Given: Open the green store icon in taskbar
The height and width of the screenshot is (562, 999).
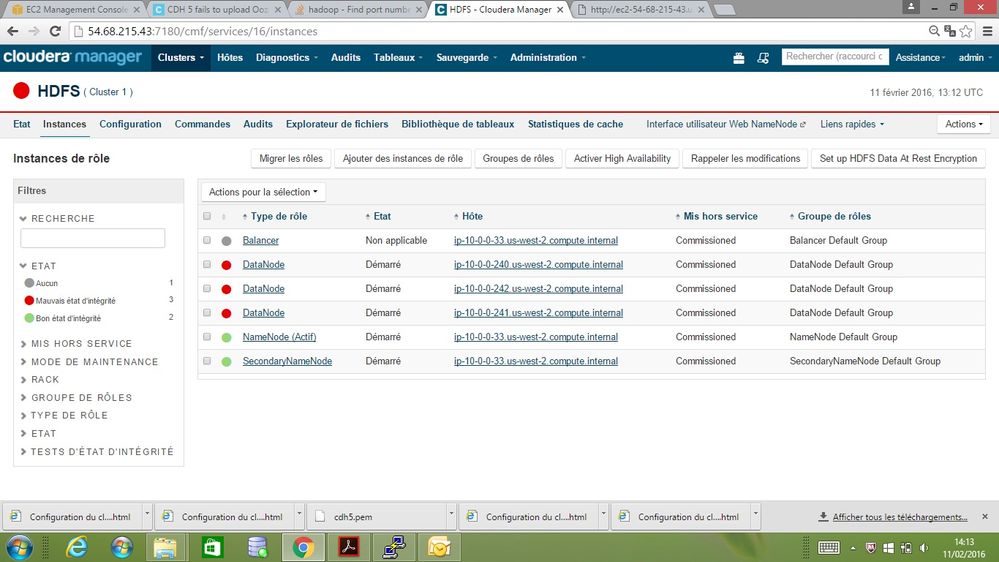Looking at the screenshot, I should [x=212, y=547].
